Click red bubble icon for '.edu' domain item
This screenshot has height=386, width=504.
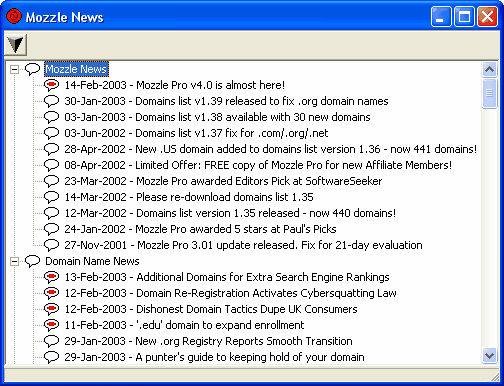point(52,325)
